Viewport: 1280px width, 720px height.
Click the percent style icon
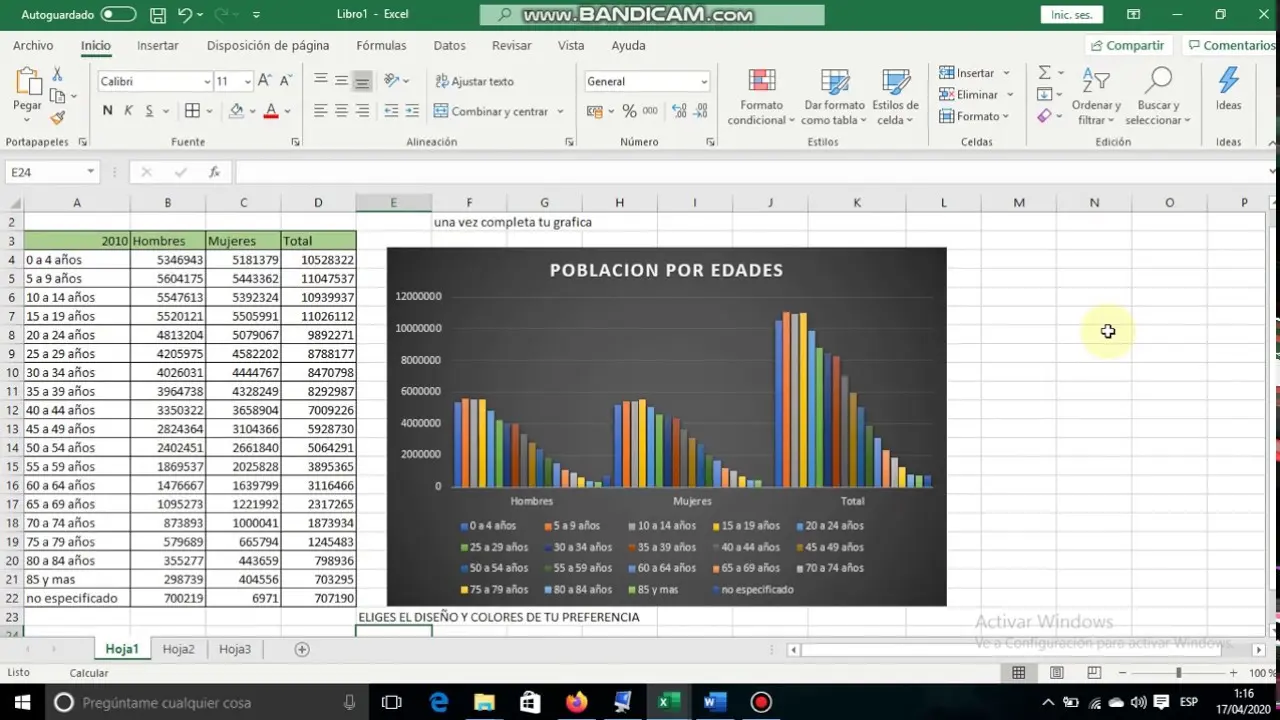point(629,111)
